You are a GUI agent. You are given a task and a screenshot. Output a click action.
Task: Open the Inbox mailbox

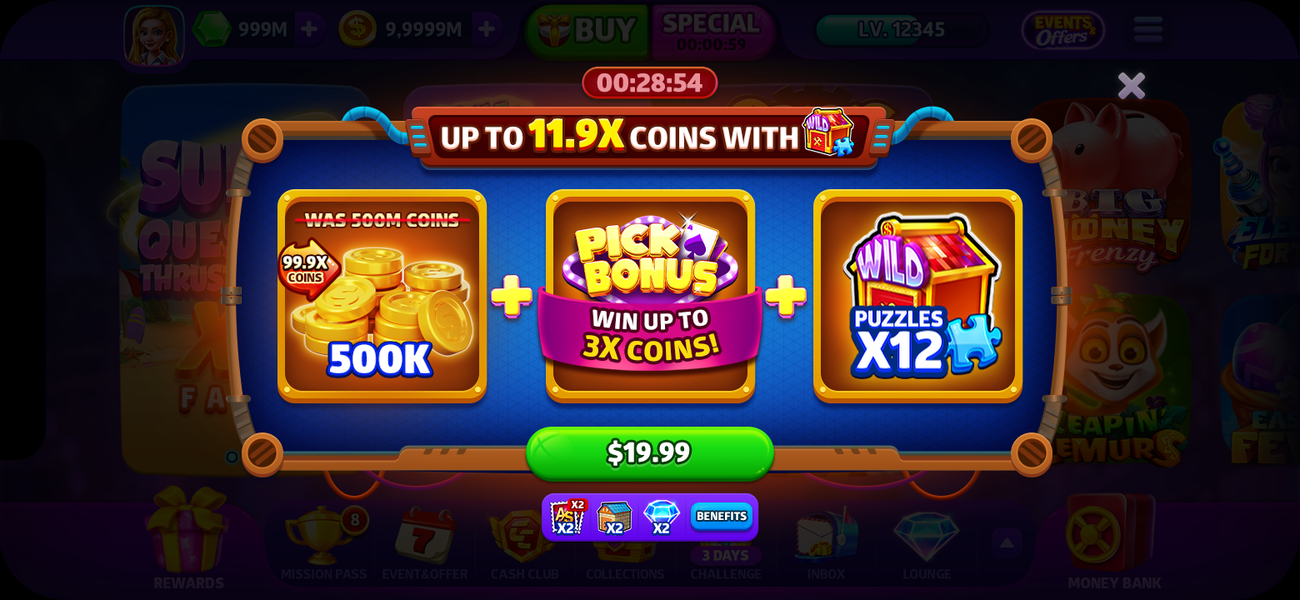[826, 545]
